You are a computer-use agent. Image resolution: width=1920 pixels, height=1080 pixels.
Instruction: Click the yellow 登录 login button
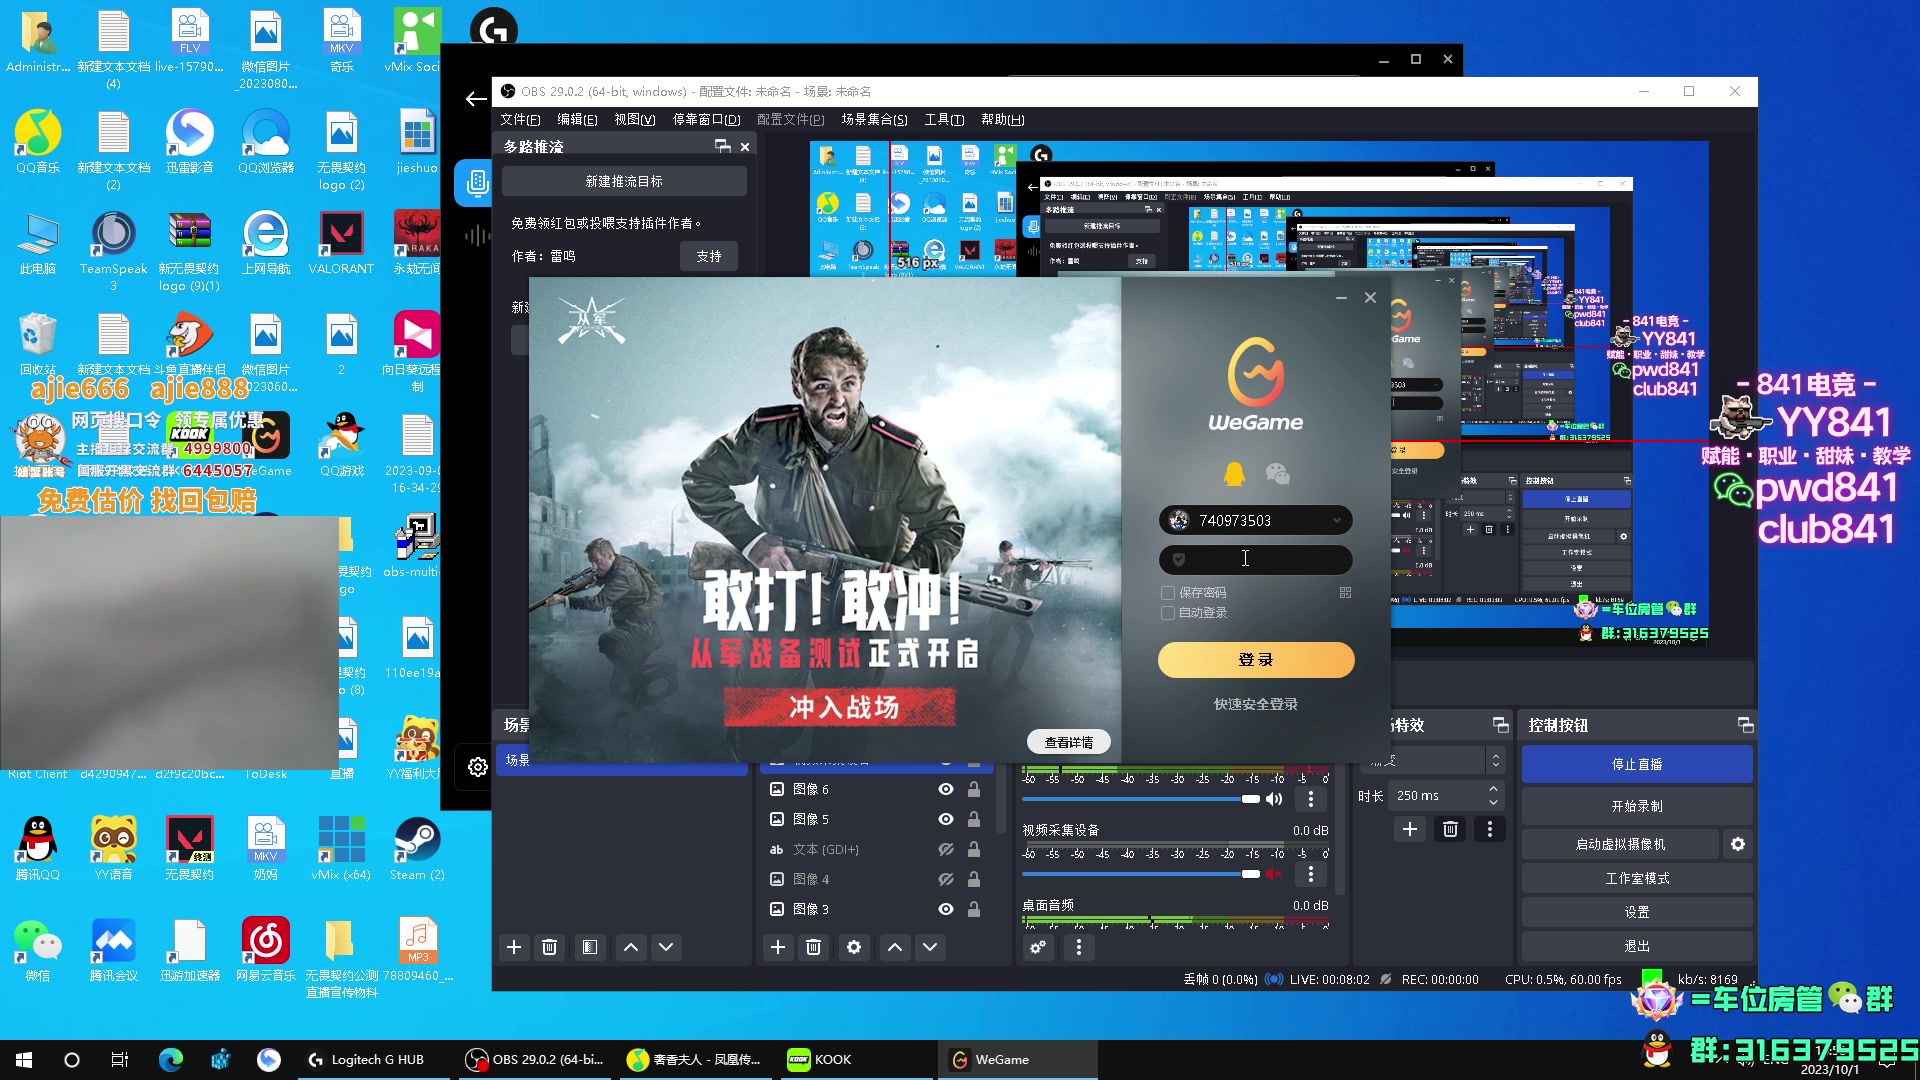pyautogui.click(x=1256, y=660)
